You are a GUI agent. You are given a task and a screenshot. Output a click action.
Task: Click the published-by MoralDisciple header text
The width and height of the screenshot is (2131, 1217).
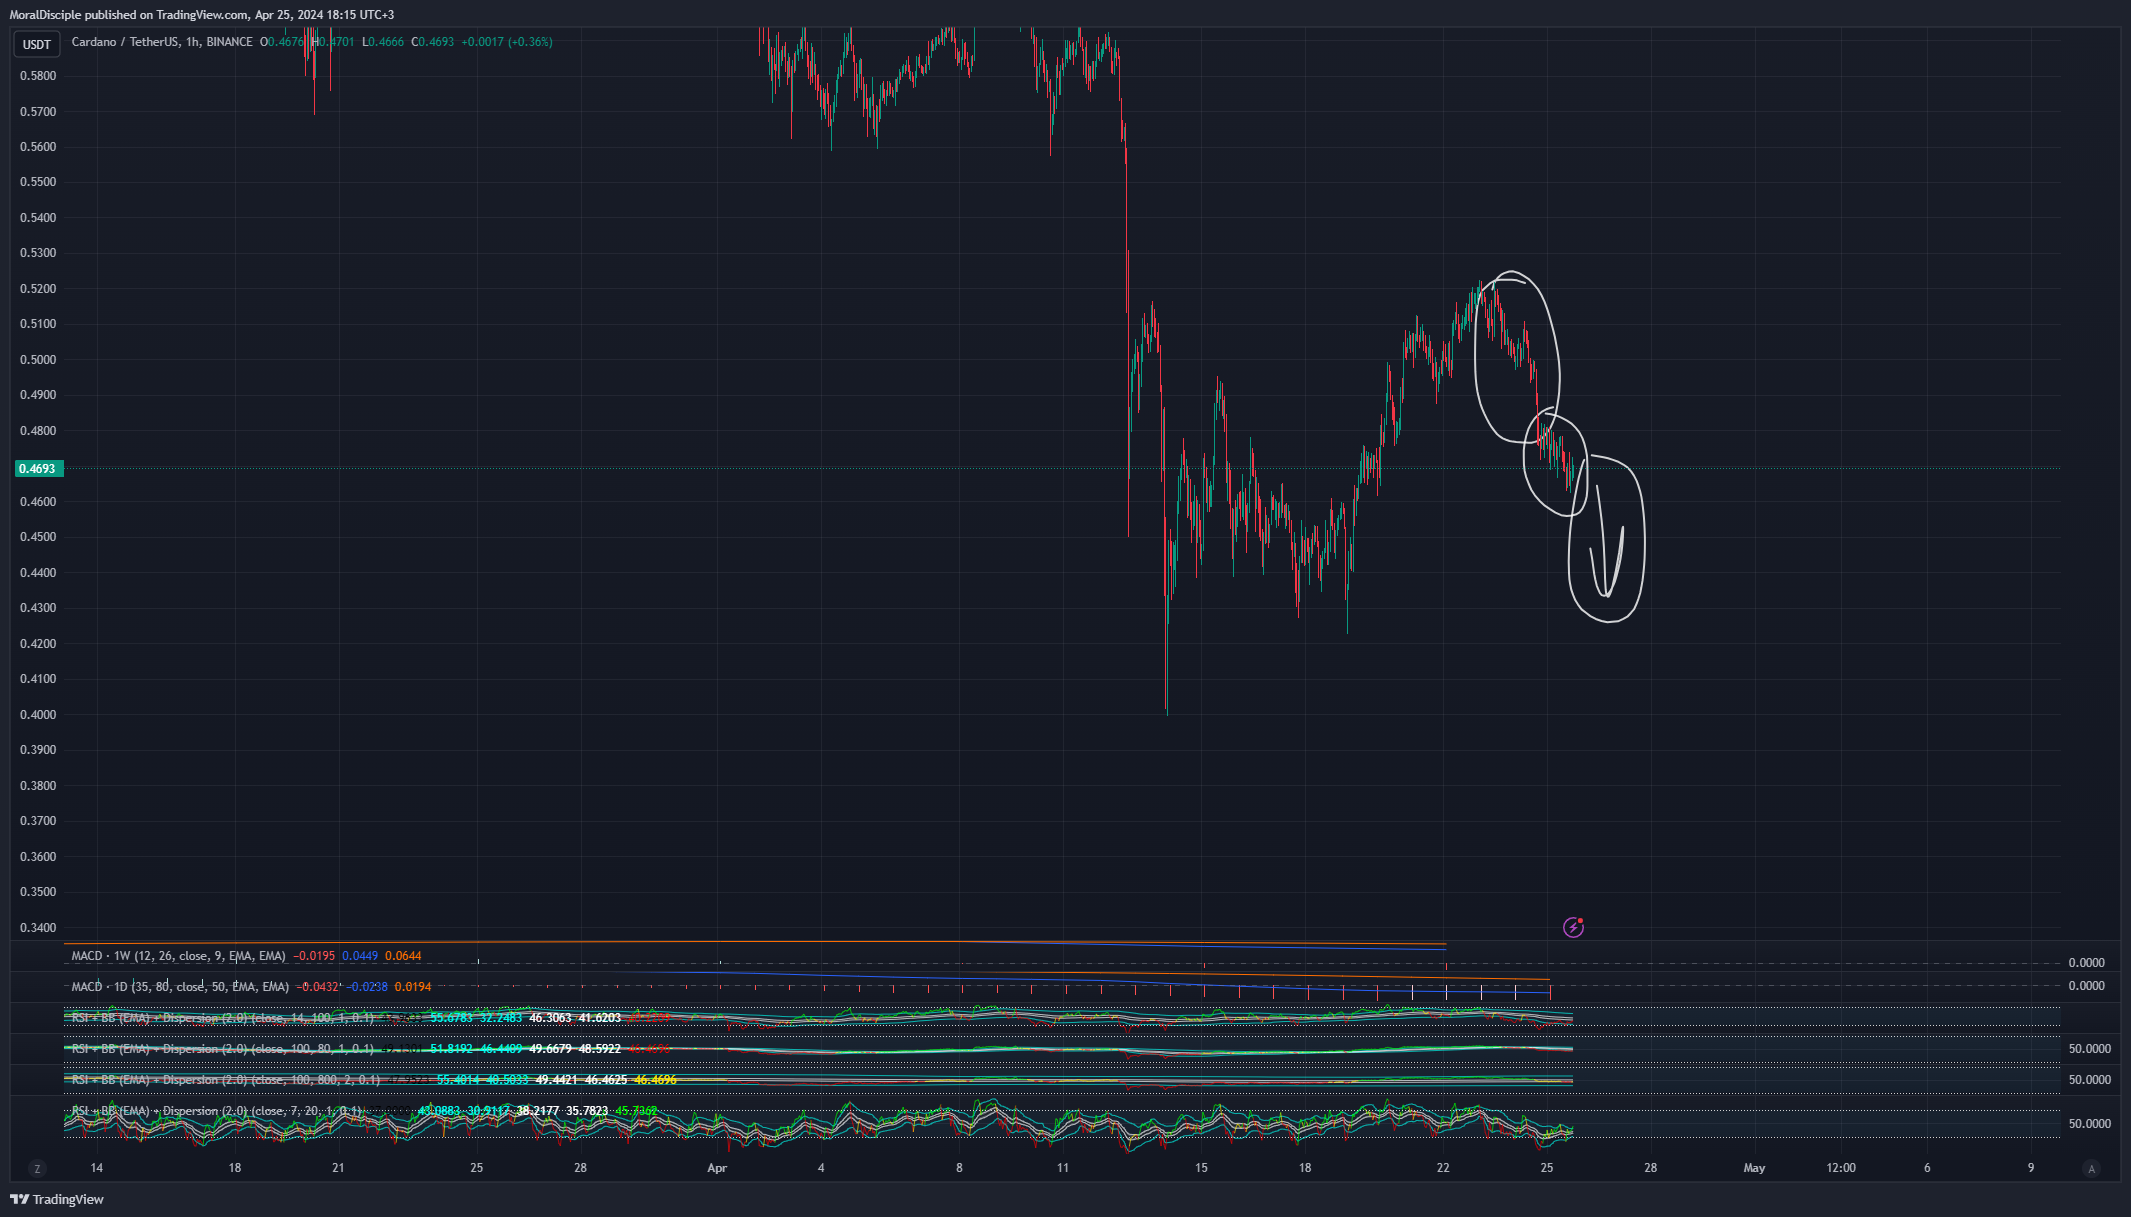[202, 15]
